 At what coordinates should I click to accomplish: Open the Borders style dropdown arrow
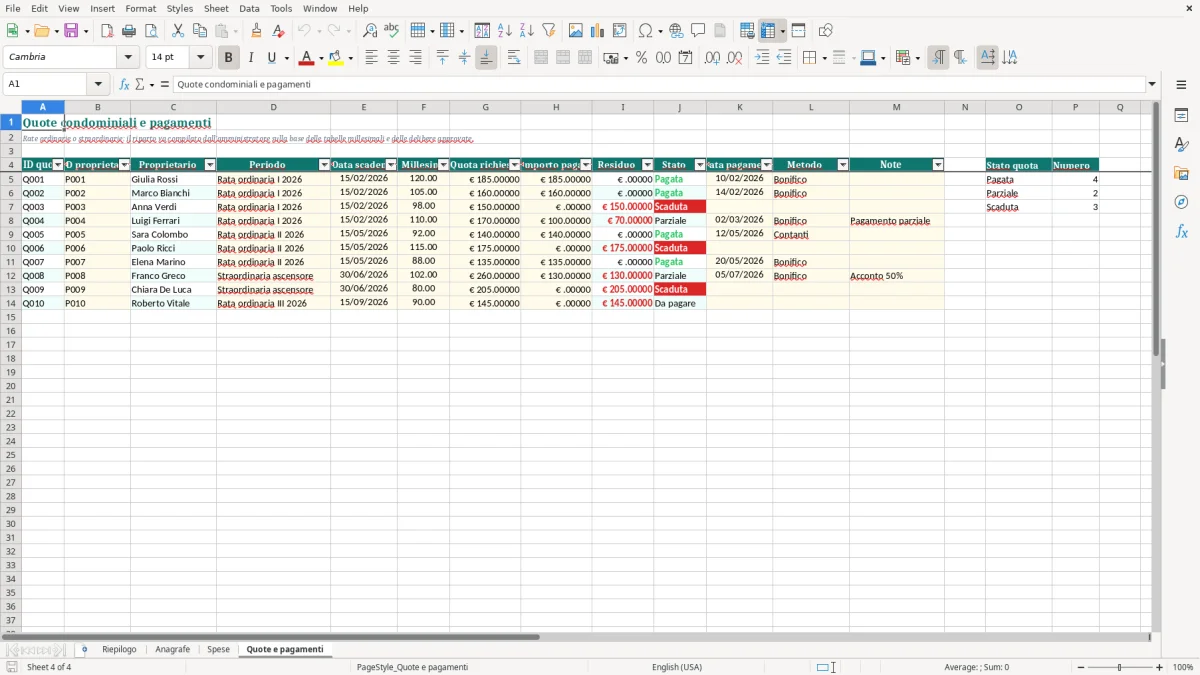pos(824,58)
